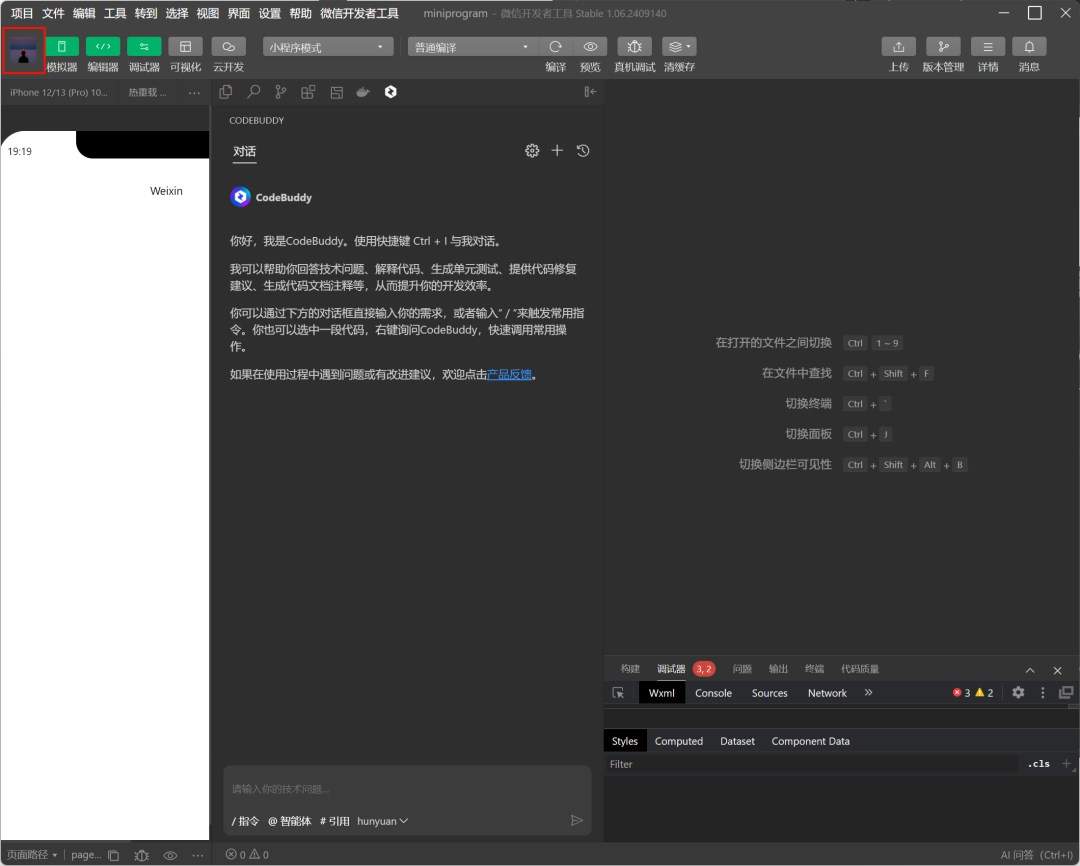The width and height of the screenshot is (1080, 866).
Task: Switch to the 问题 panel tab
Action: [742, 669]
